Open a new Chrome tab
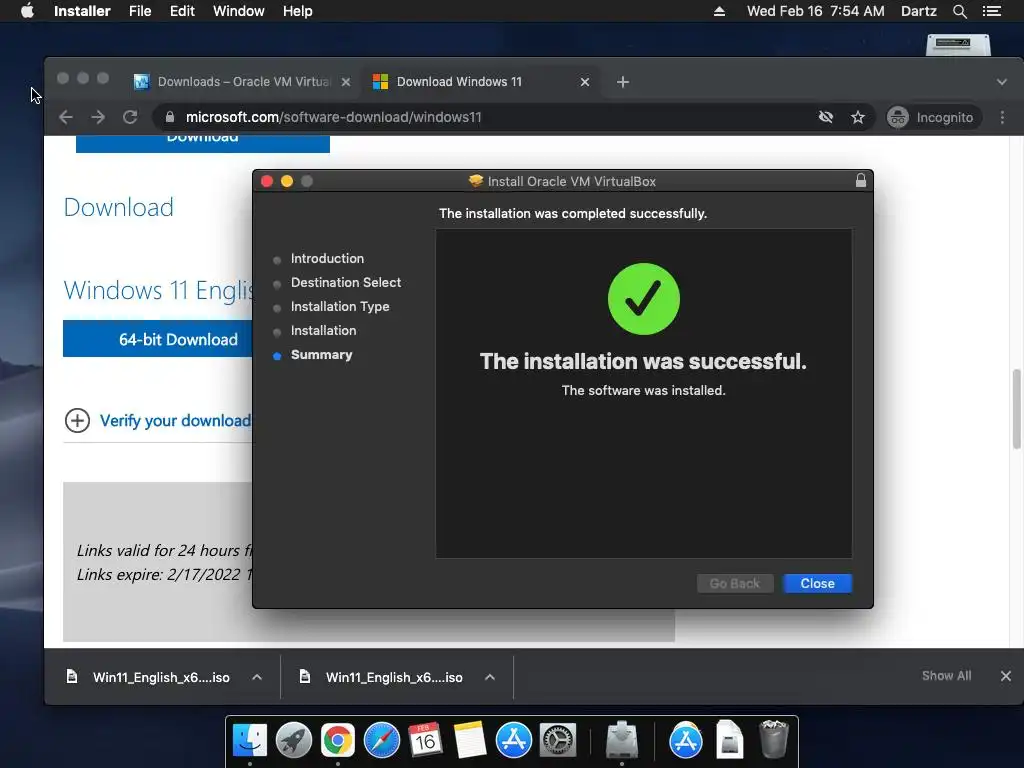The image size is (1024, 768). coord(622,82)
